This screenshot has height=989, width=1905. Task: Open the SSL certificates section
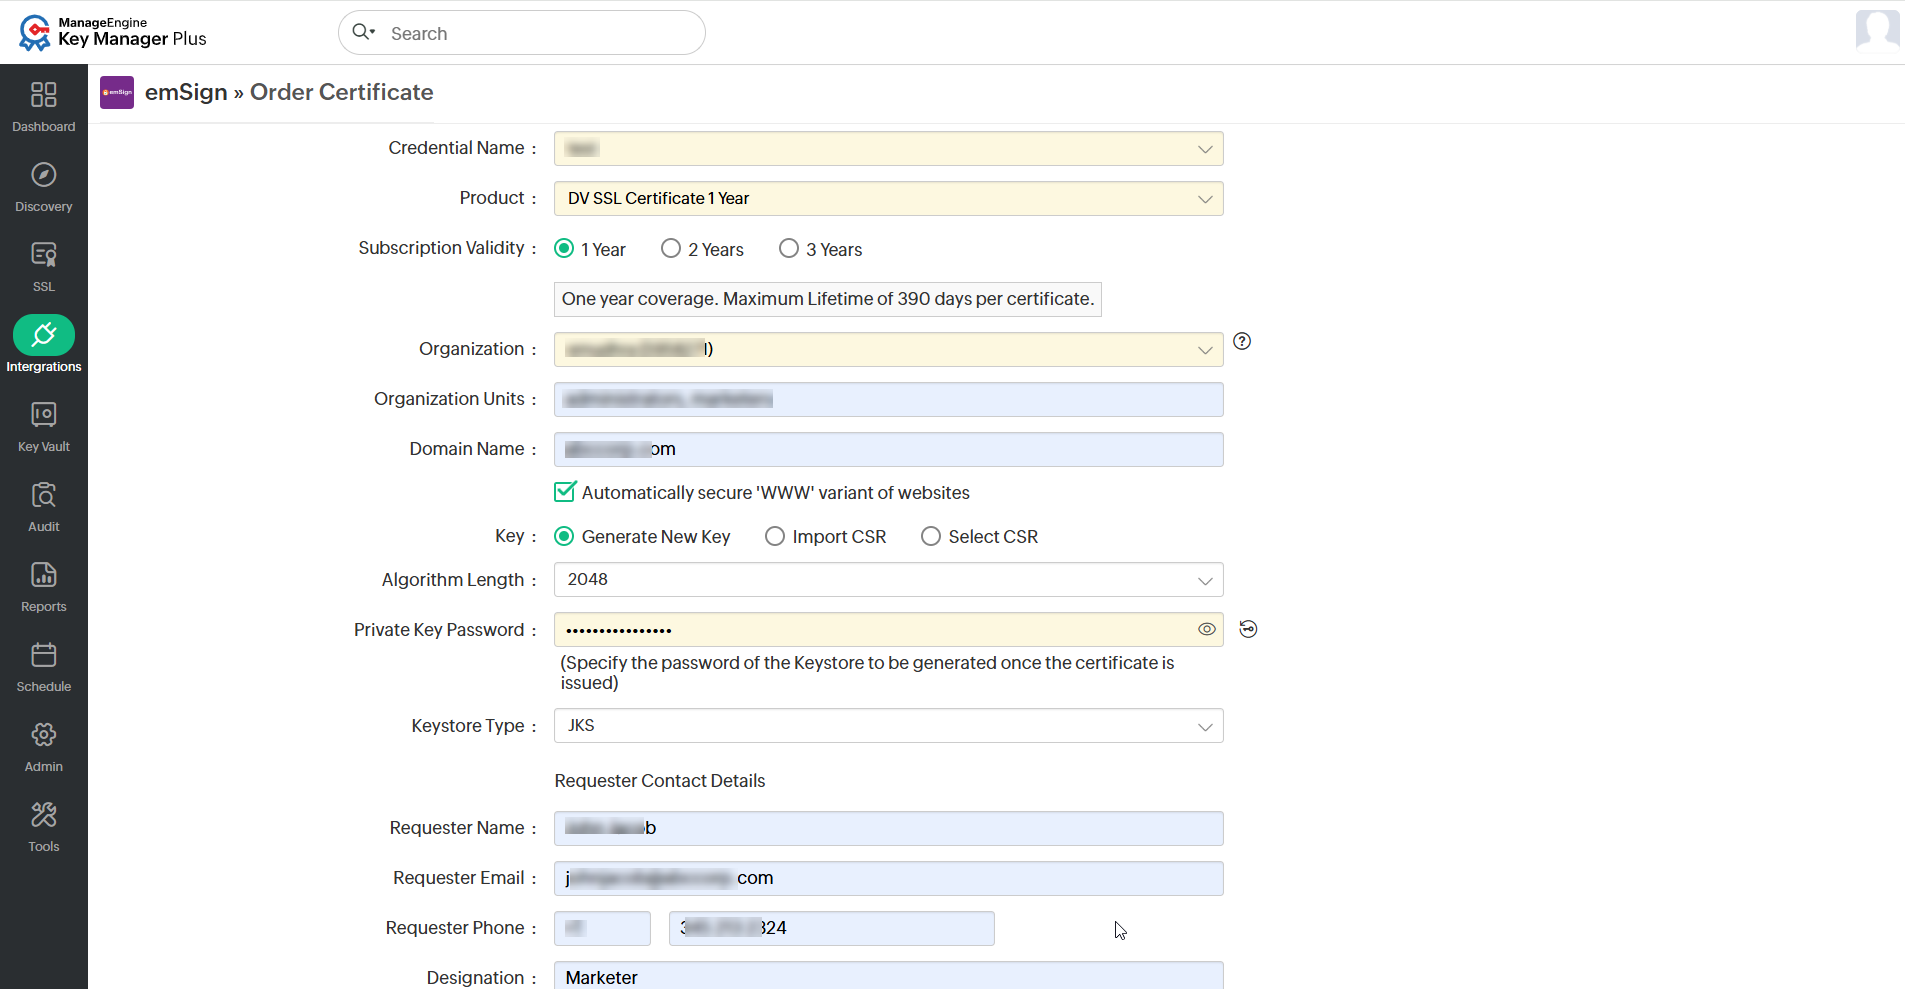click(x=44, y=266)
